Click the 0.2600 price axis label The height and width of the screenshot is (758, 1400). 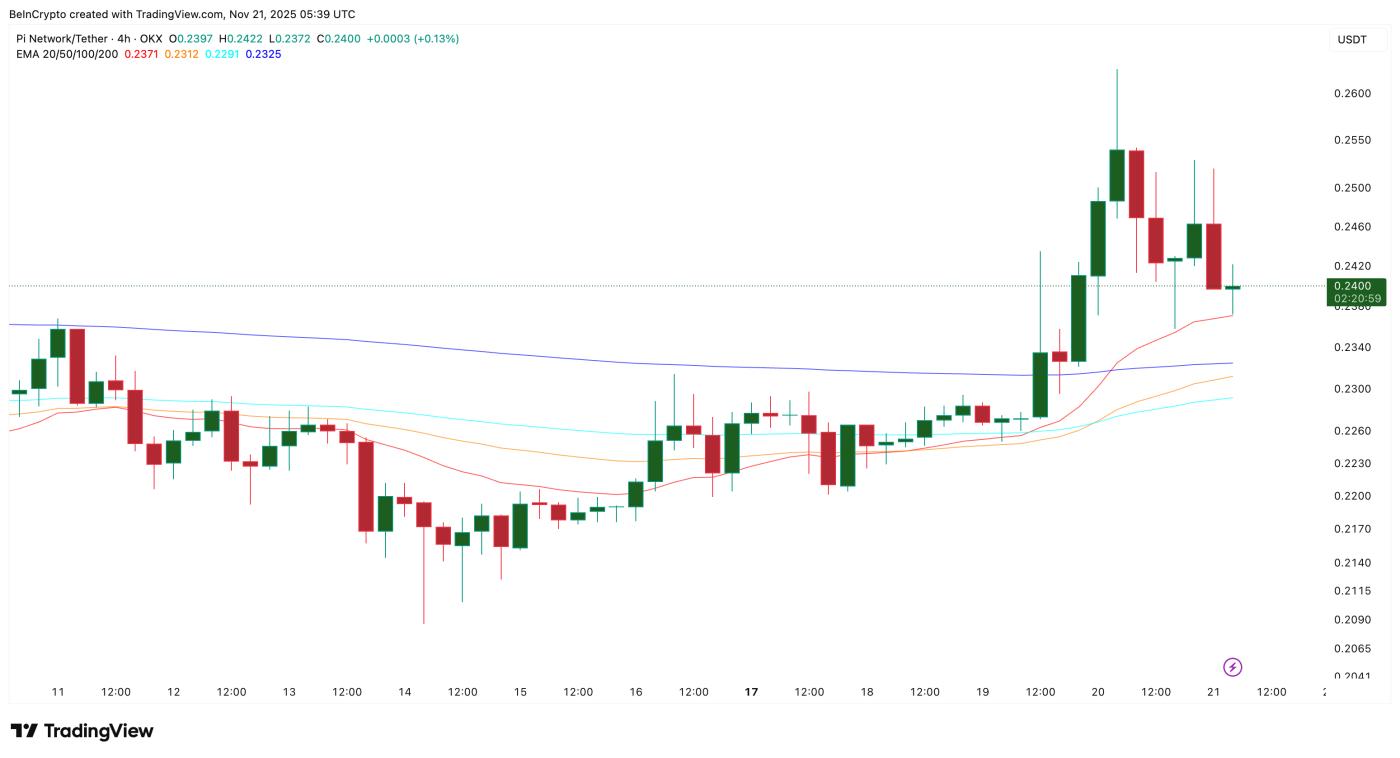[1351, 93]
